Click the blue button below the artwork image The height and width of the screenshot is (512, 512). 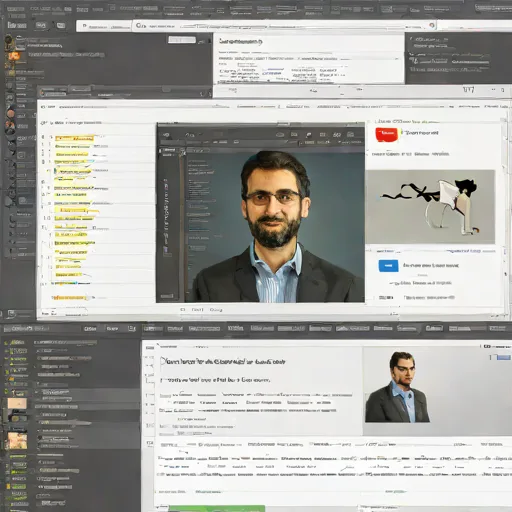[388, 266]
